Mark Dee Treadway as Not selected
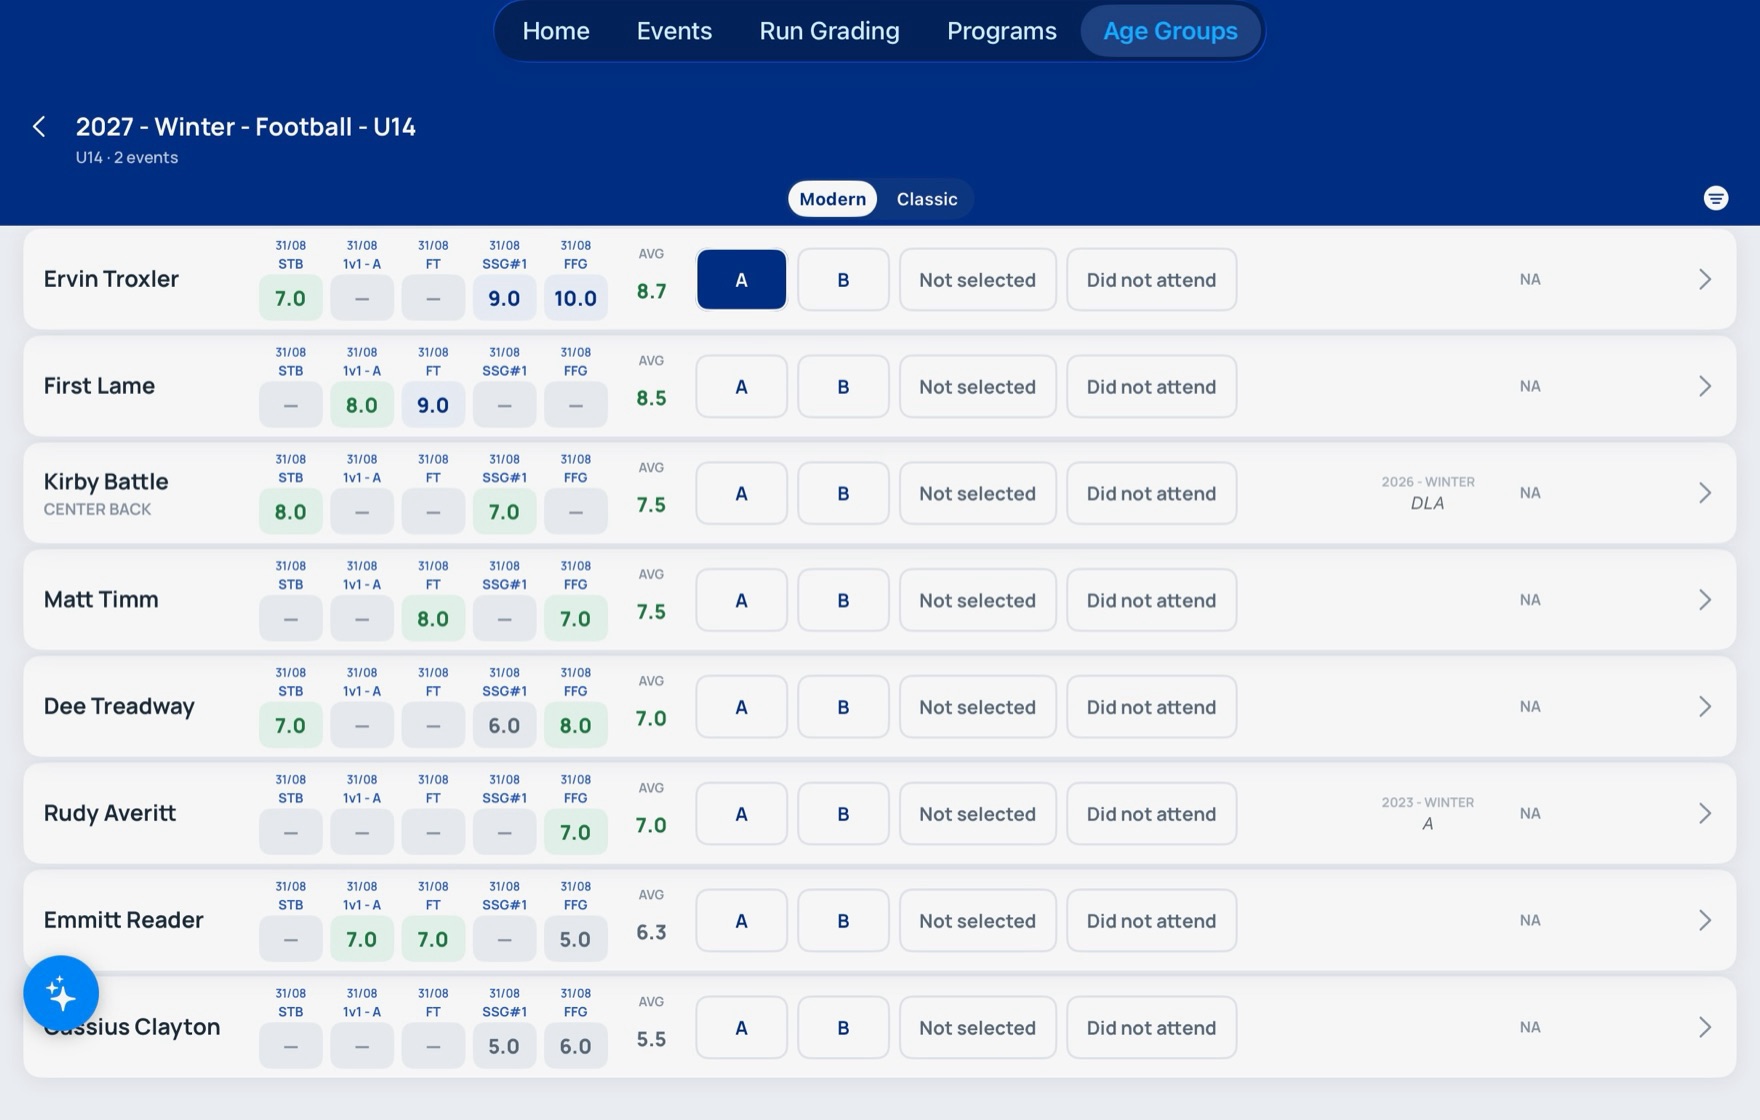This screenshot has height=1120, width=1760. [x=977, y=707]
